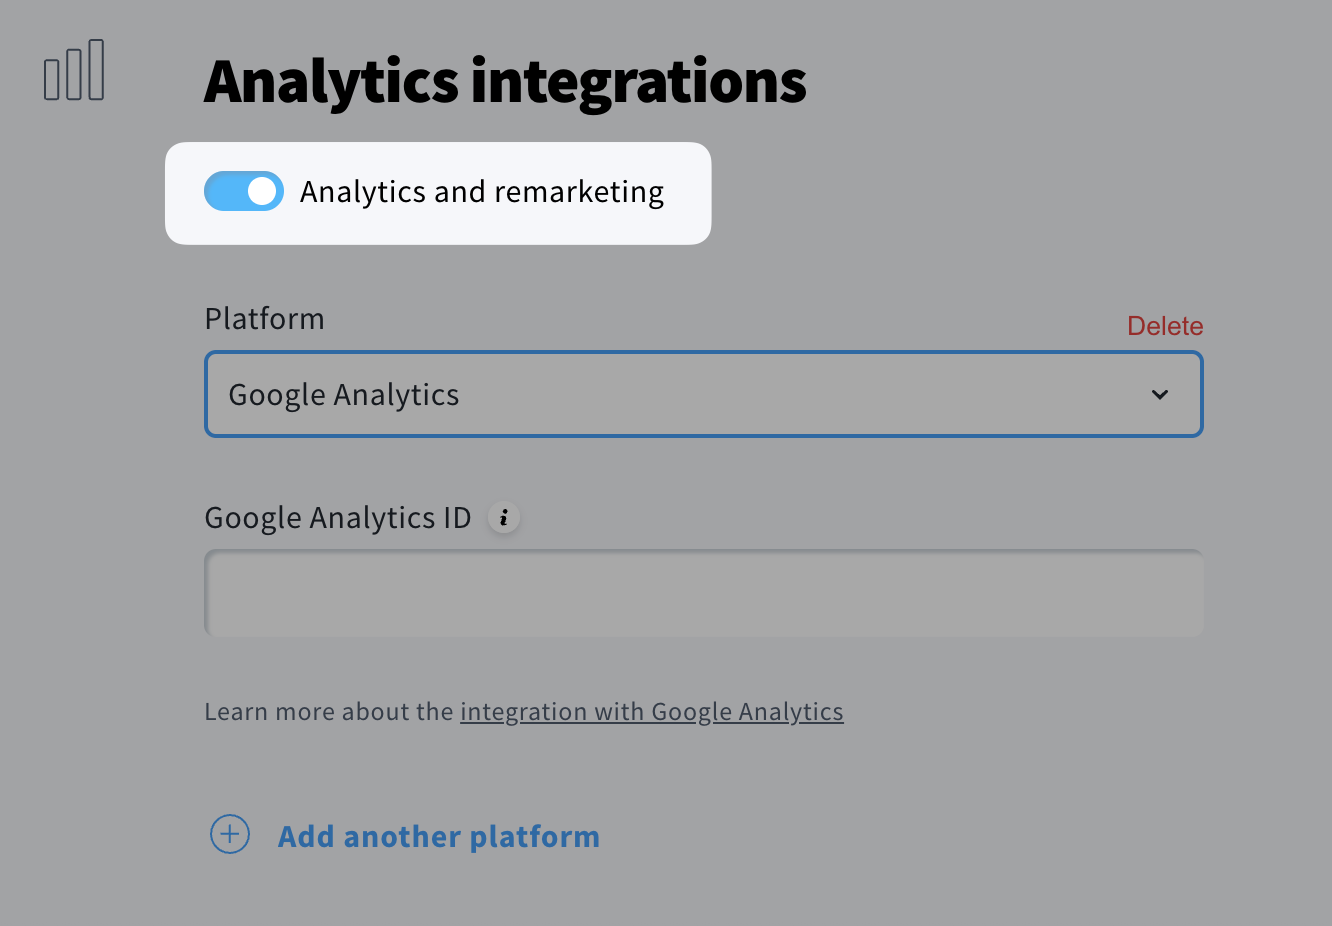
Task: Click Add another platform
Action: coord(438,836)
